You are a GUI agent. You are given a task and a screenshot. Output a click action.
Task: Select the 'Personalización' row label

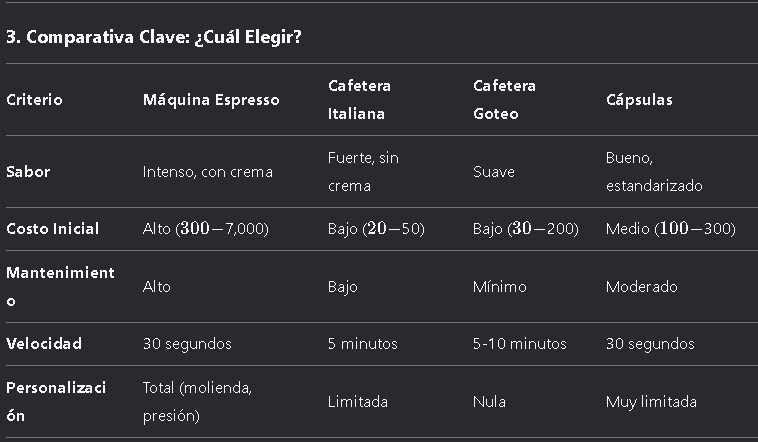(56, 401)
